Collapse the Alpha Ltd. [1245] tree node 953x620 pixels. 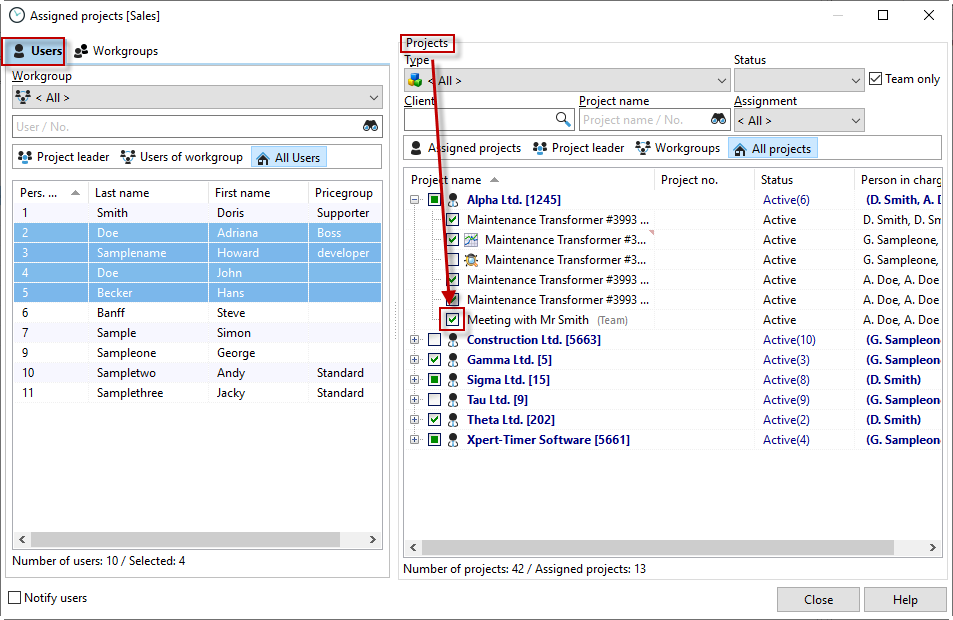pos(415,200)
